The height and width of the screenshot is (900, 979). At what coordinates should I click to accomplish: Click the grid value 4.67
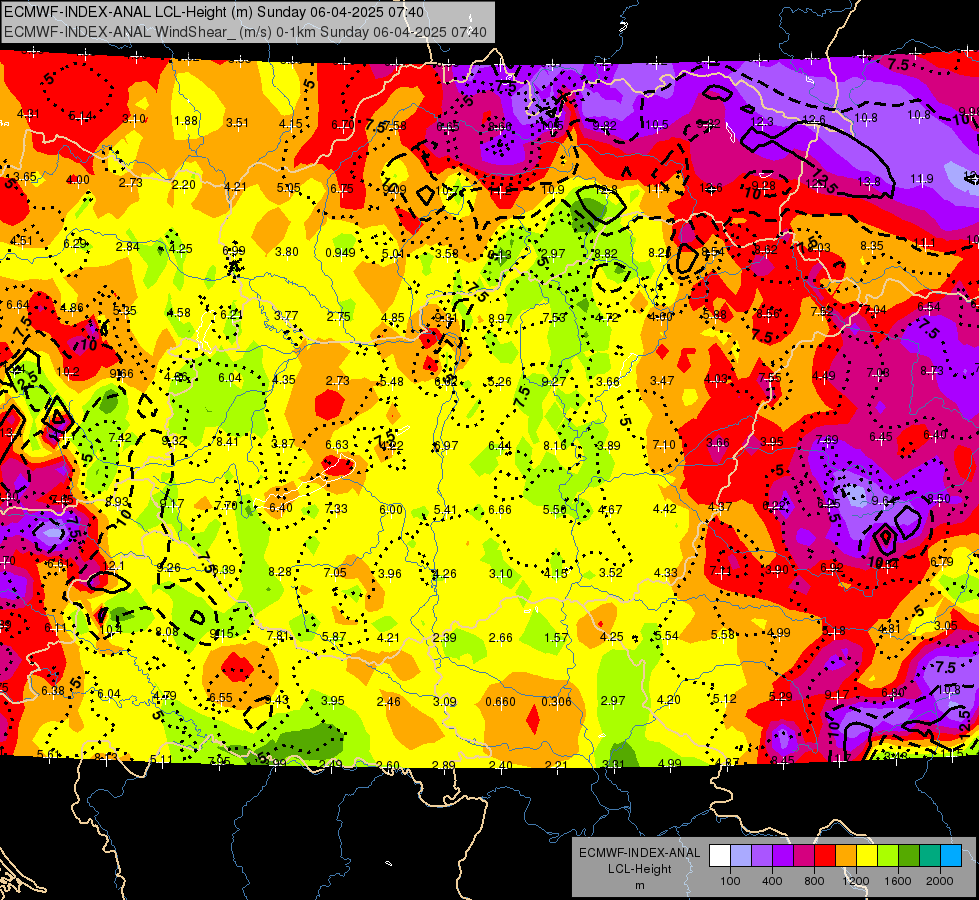tap(609, 510)
